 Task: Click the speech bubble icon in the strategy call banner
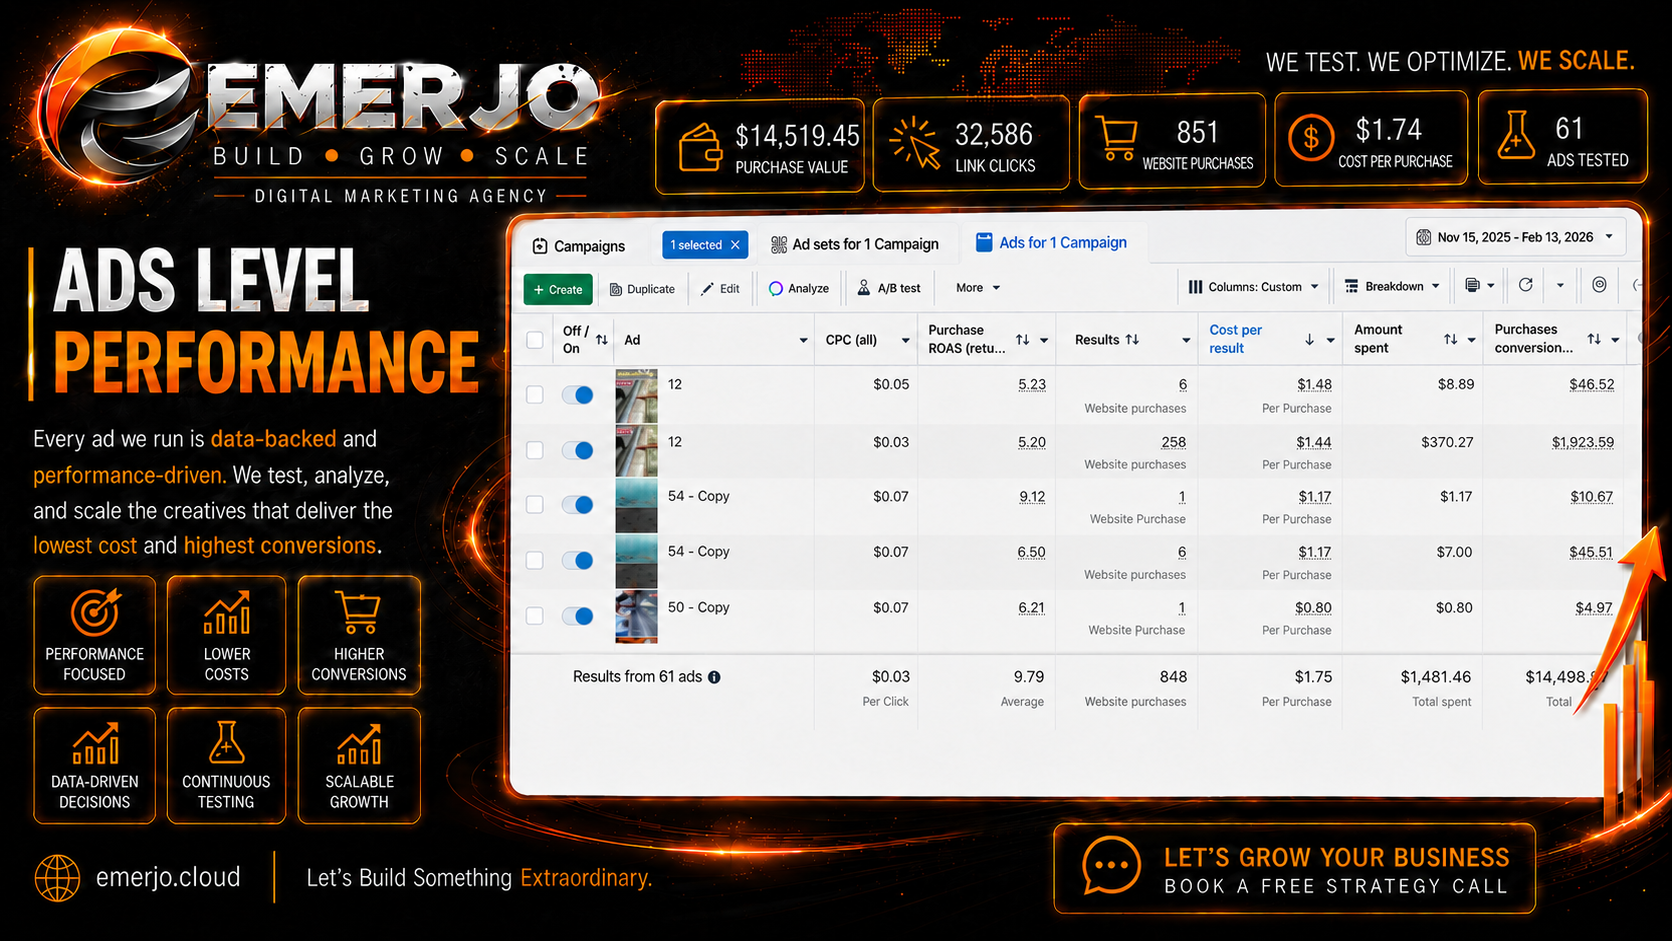tap(1111, 865)
